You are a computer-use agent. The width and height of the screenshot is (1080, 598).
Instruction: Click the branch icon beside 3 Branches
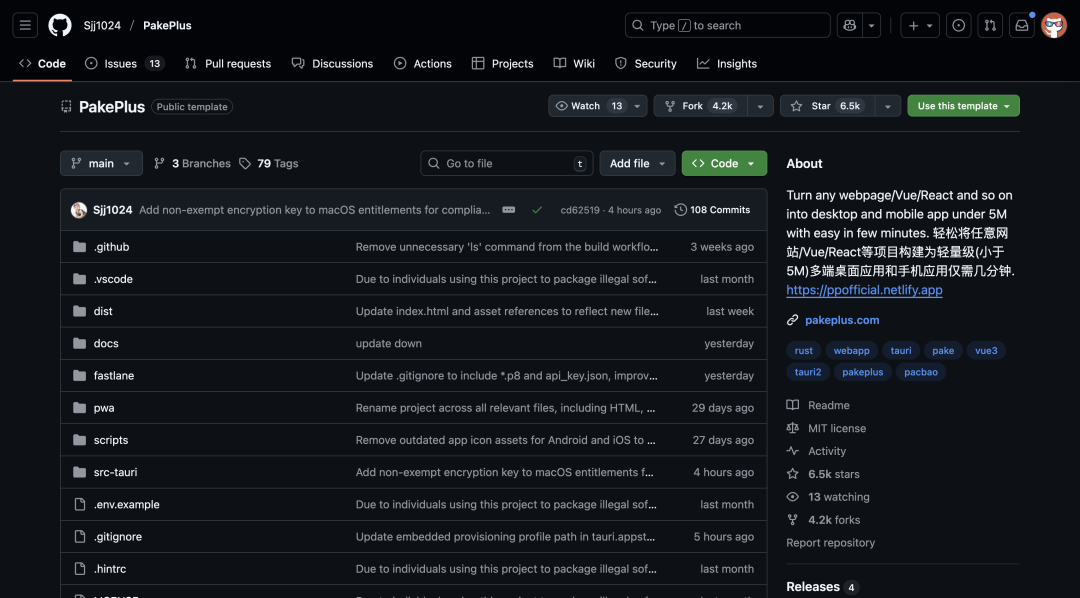coord(159,163)
